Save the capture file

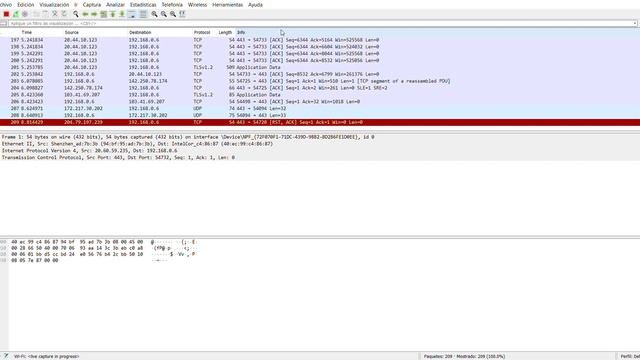(45, 14)
